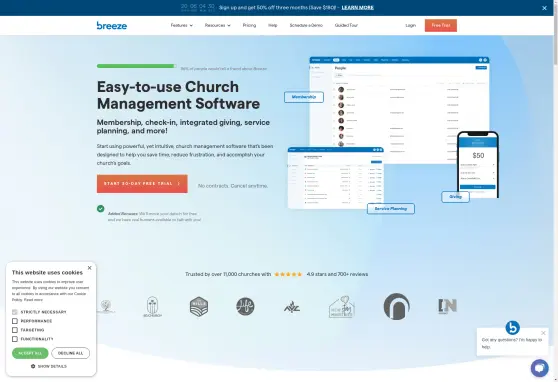
Task: Click the 'Got any questions?' chat message
Action: (512, 343)
